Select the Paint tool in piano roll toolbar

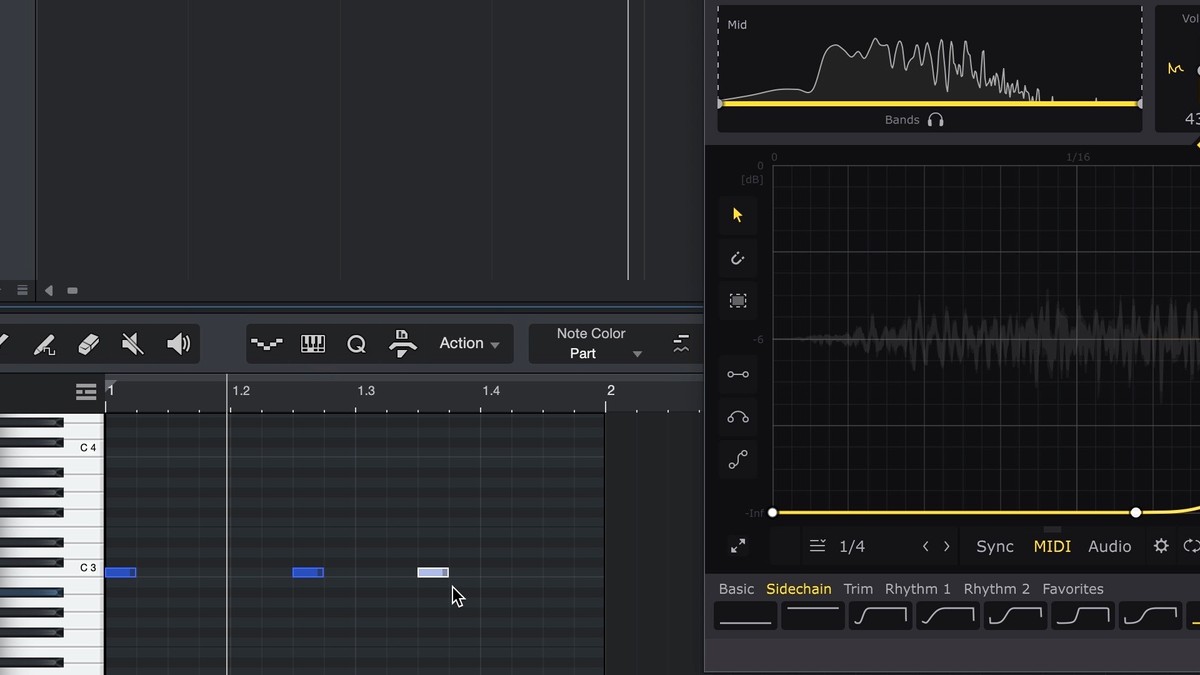[44, 345]
